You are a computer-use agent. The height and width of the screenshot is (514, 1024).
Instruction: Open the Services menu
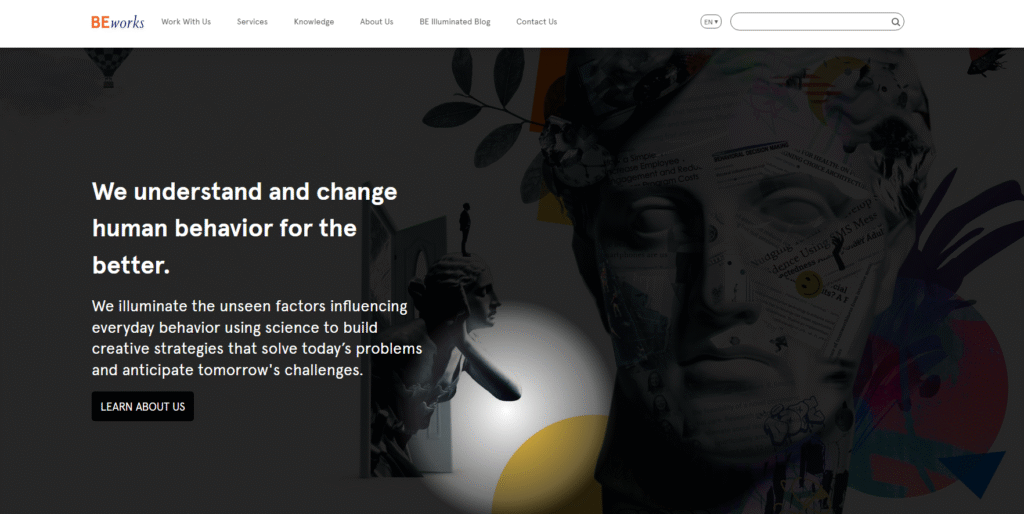[252, 22]
